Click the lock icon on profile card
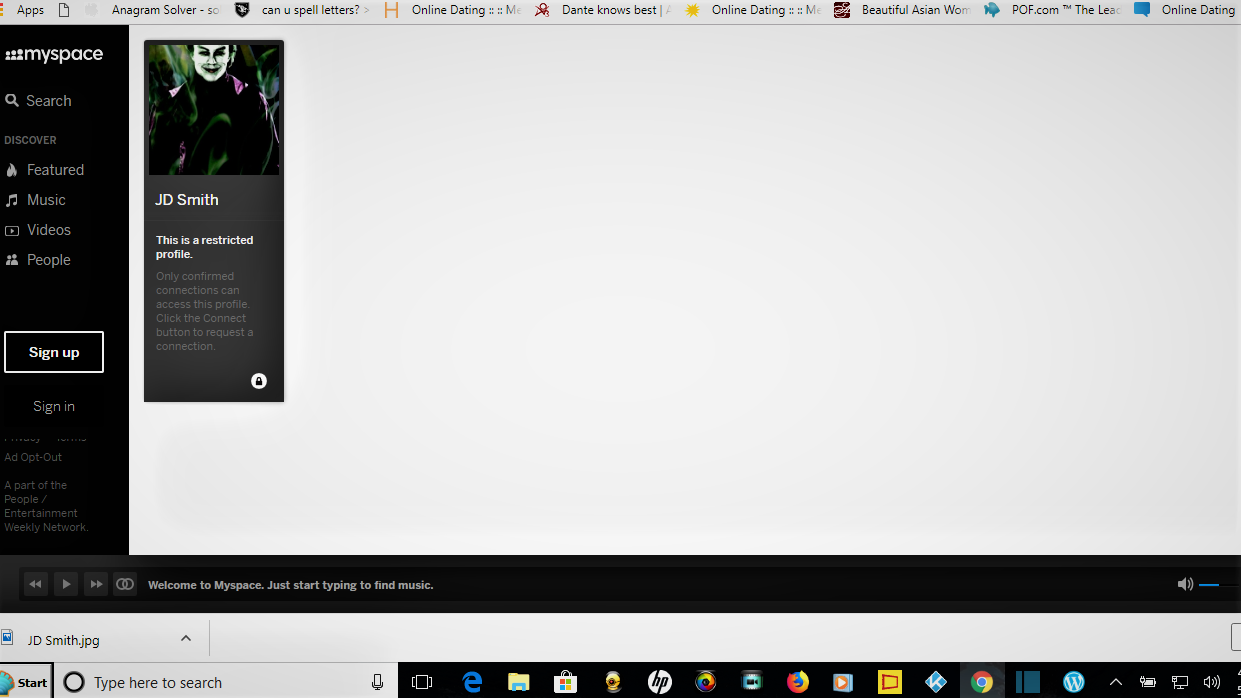 [259, 381]
